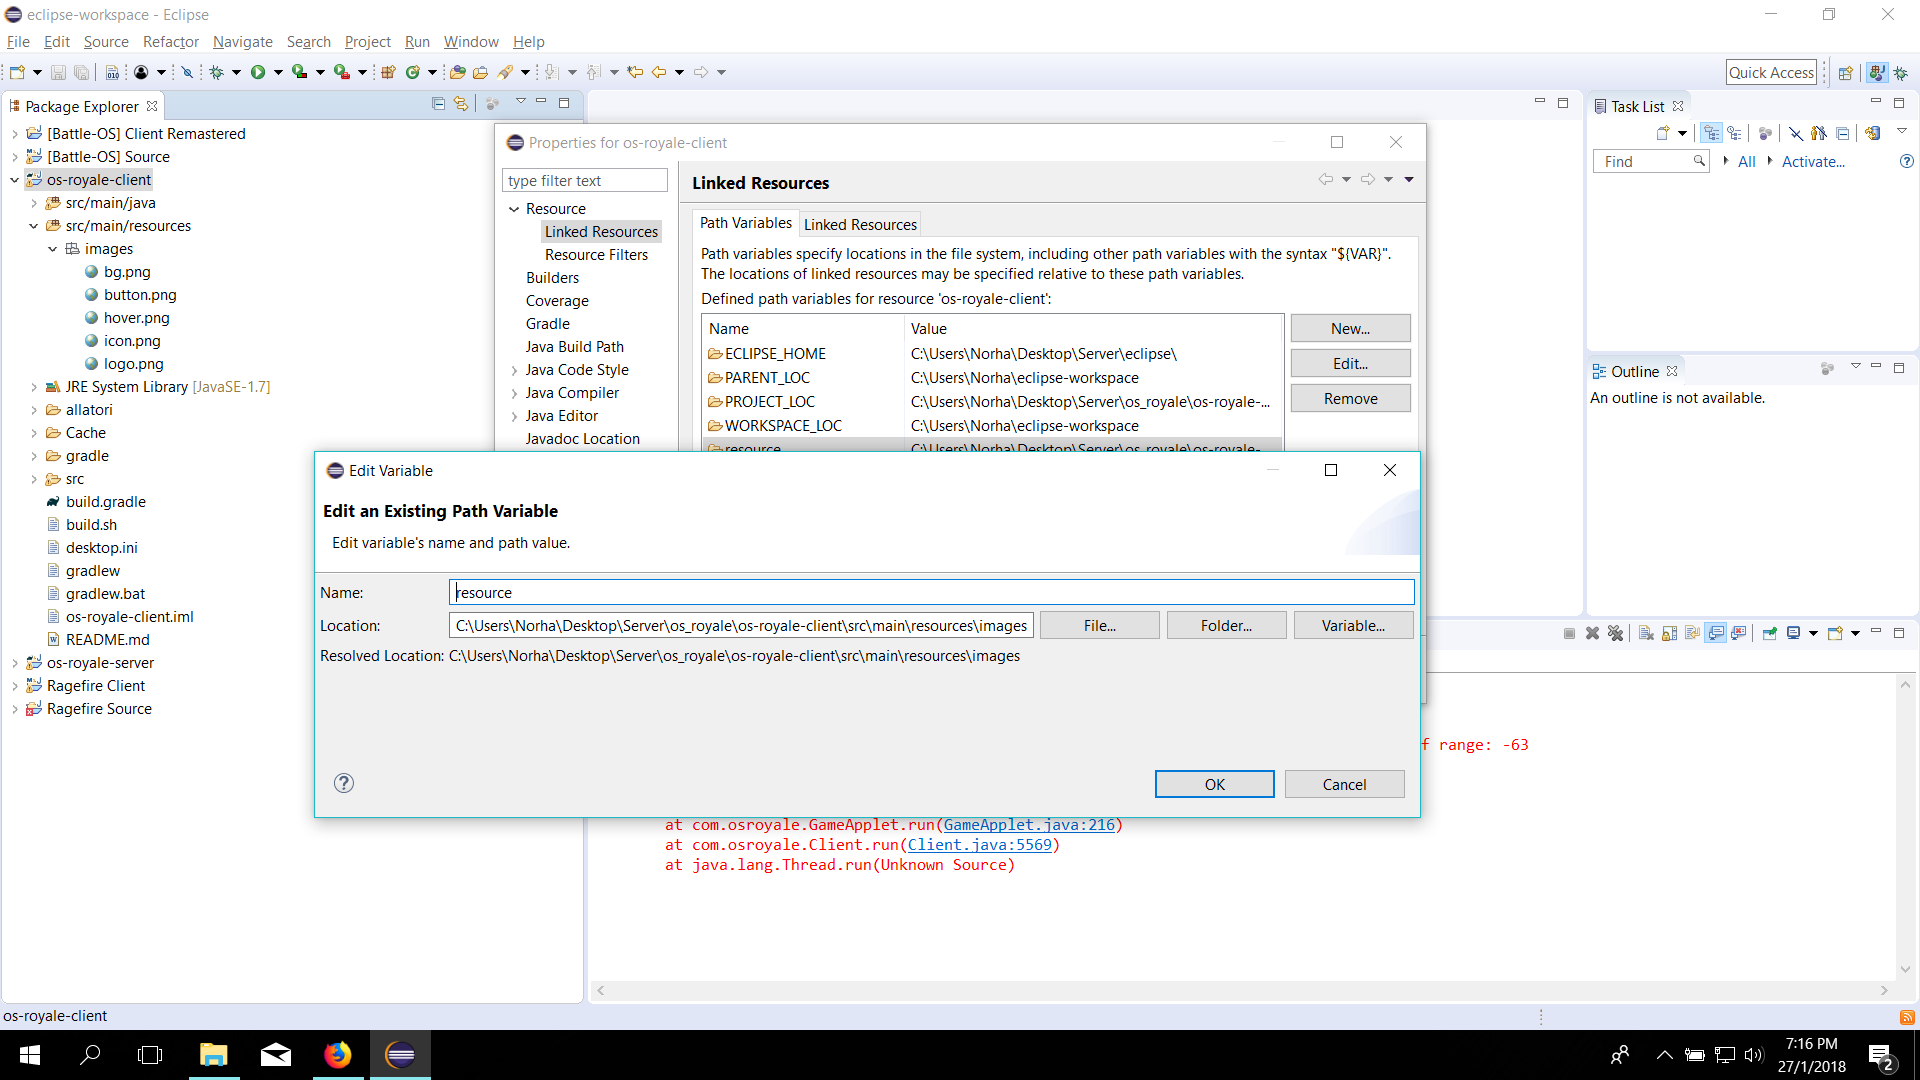The width and height of the screenshot is (1920, 1080).
Task: Click the Last Edit Location icon
Action: 635,72
